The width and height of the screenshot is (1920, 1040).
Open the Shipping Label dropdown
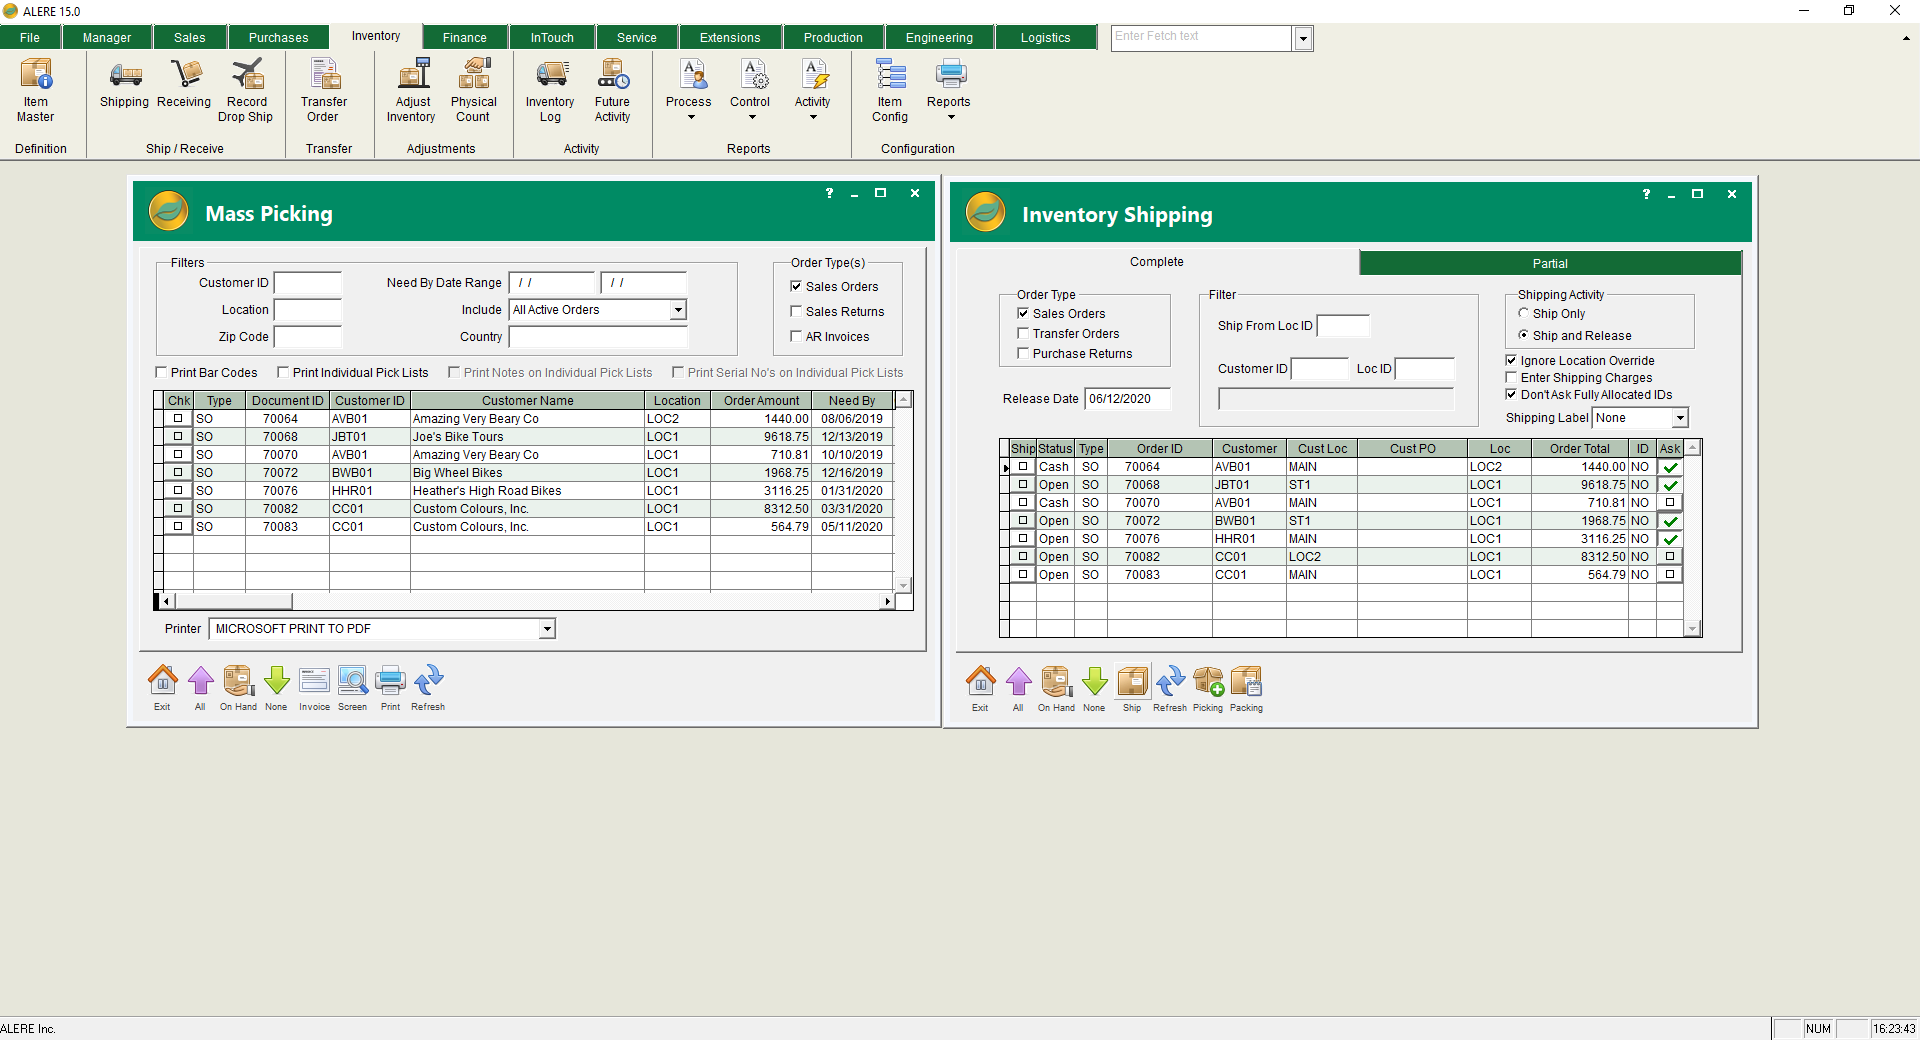(x=1680, y=418)
